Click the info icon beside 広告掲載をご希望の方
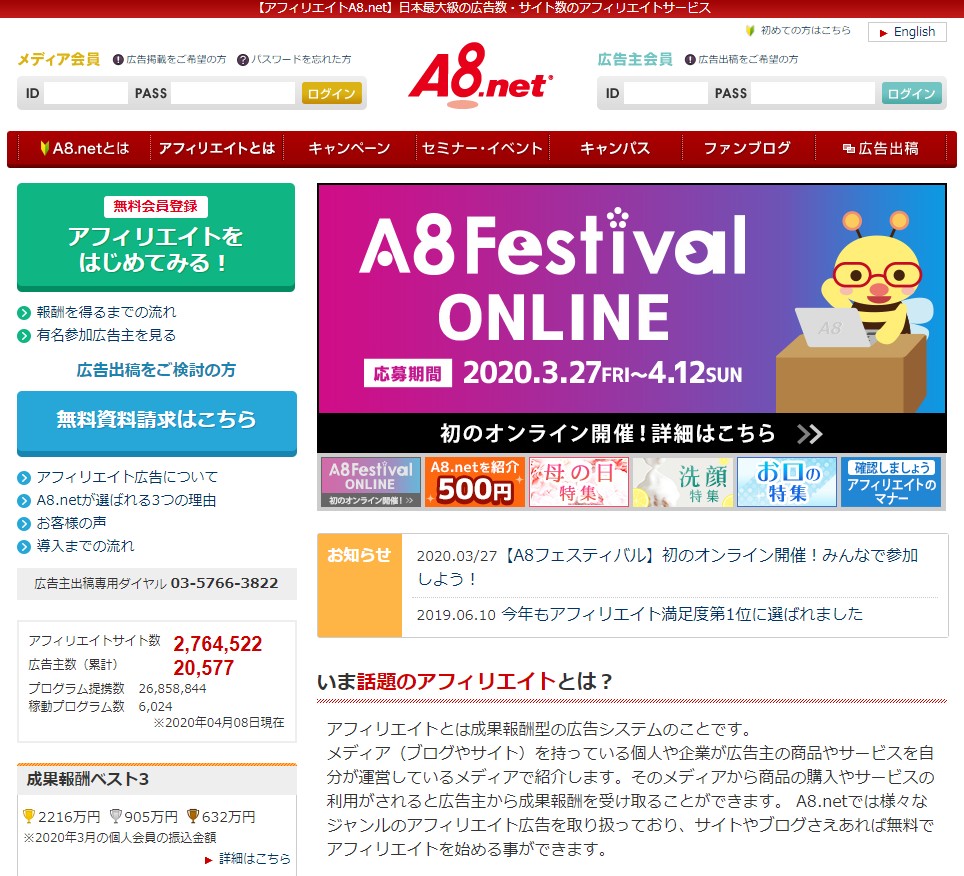The image size is (964, 876). point(118,60)
